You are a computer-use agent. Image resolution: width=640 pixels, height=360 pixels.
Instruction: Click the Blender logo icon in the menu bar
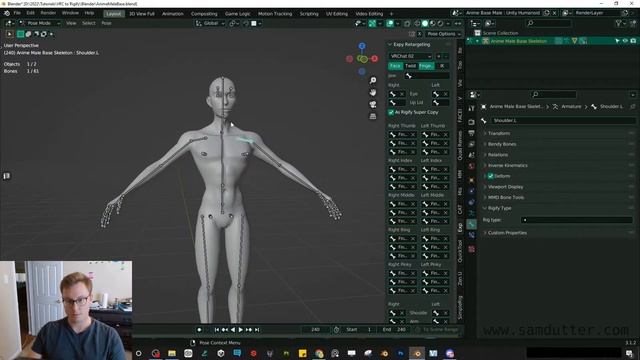[7, 13]
